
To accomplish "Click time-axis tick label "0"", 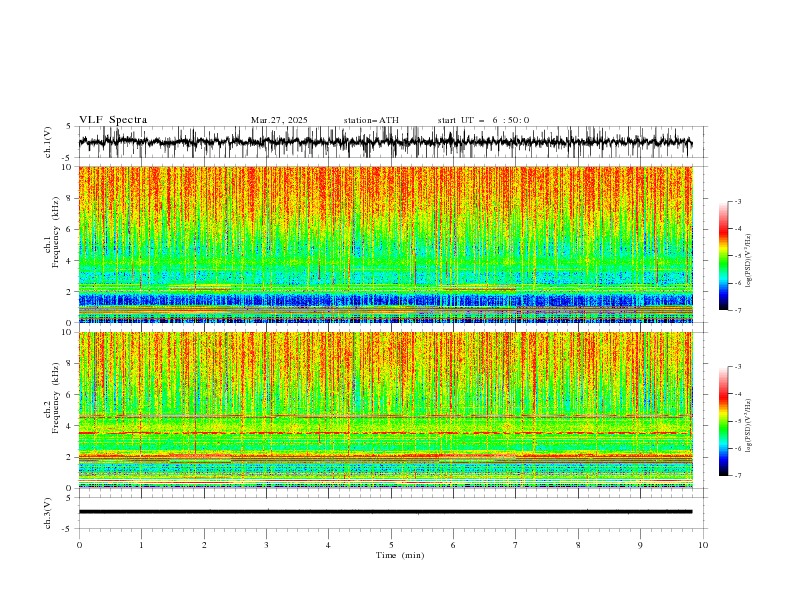I will pyautogui.click(x=79, y=545).
